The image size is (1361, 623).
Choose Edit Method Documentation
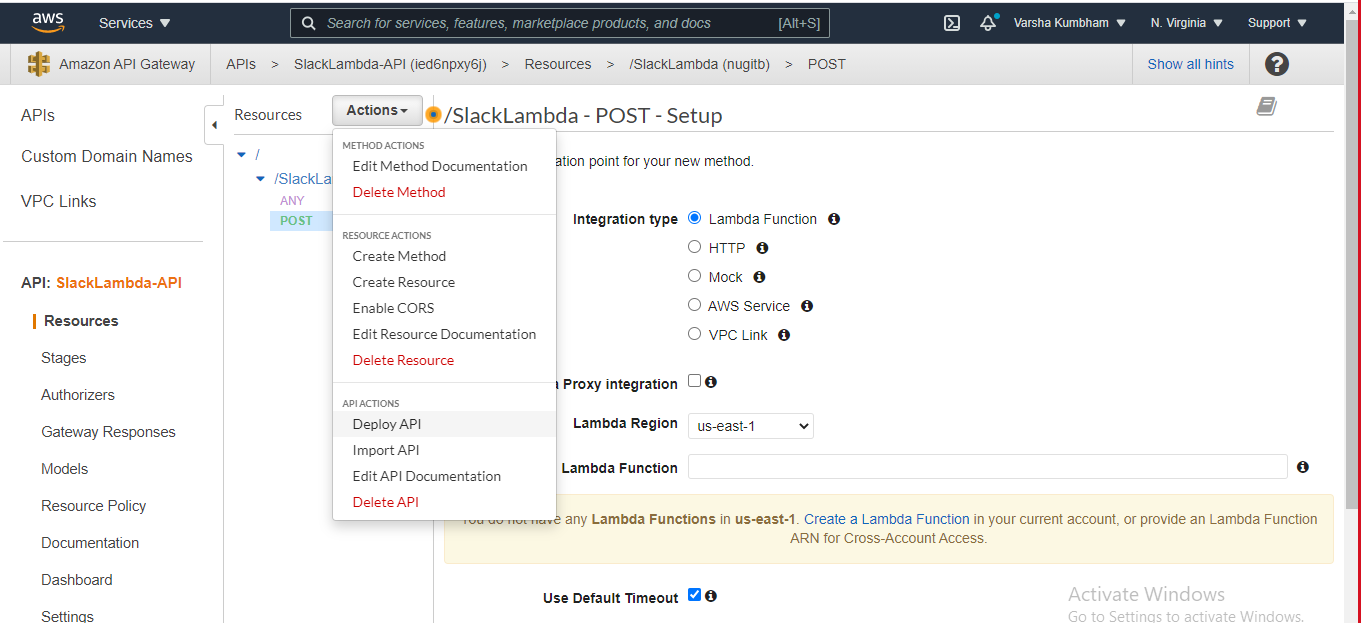coord(440,166)
